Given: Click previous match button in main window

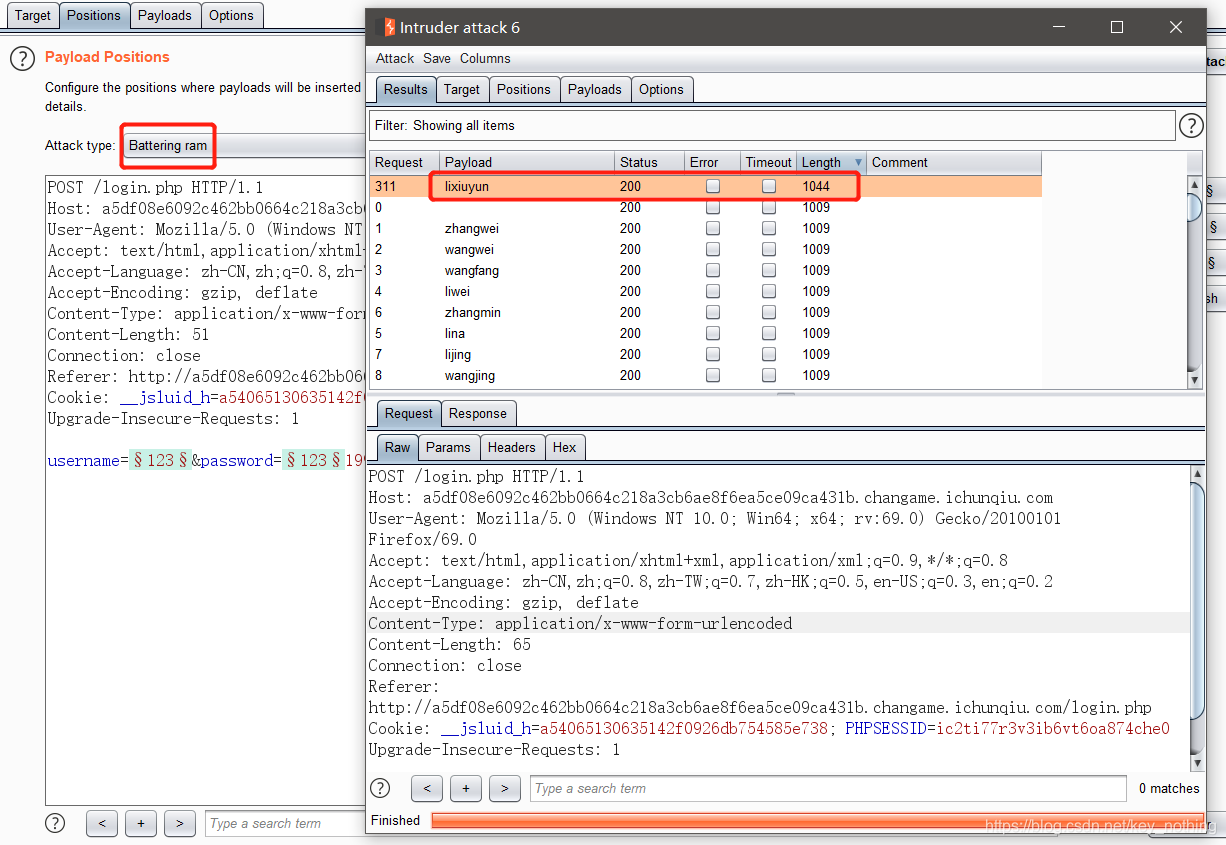Looking at the screenshot, I should coord(102,823).
